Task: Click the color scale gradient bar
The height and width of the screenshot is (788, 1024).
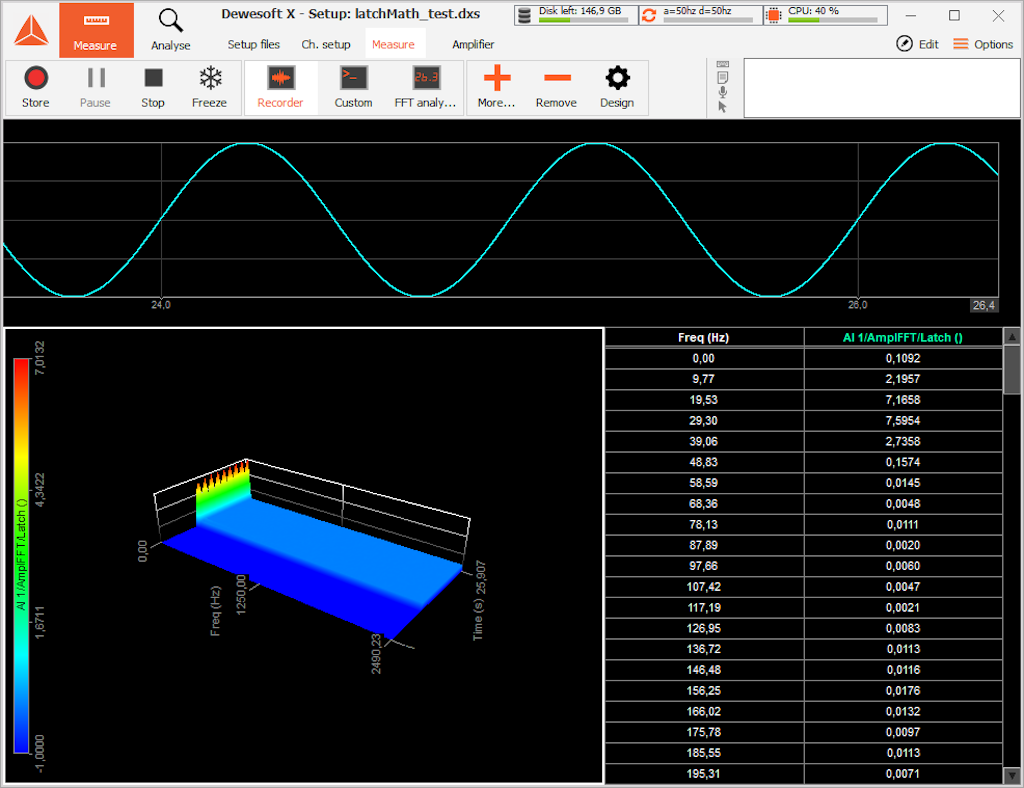Action: (x=21, y=556)
